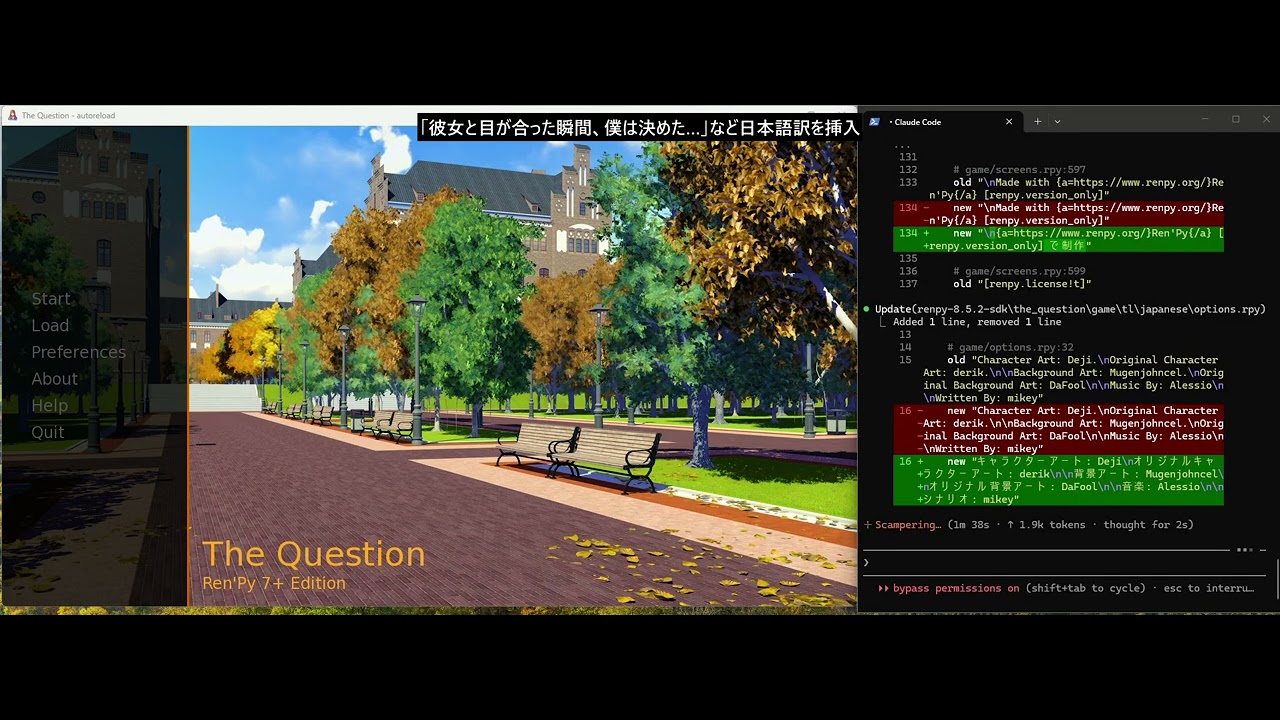This screenshot has width=1280, height=720.
Task: Click the PowerShell icon on the terminal tab
Action: [x=874, y=121]
